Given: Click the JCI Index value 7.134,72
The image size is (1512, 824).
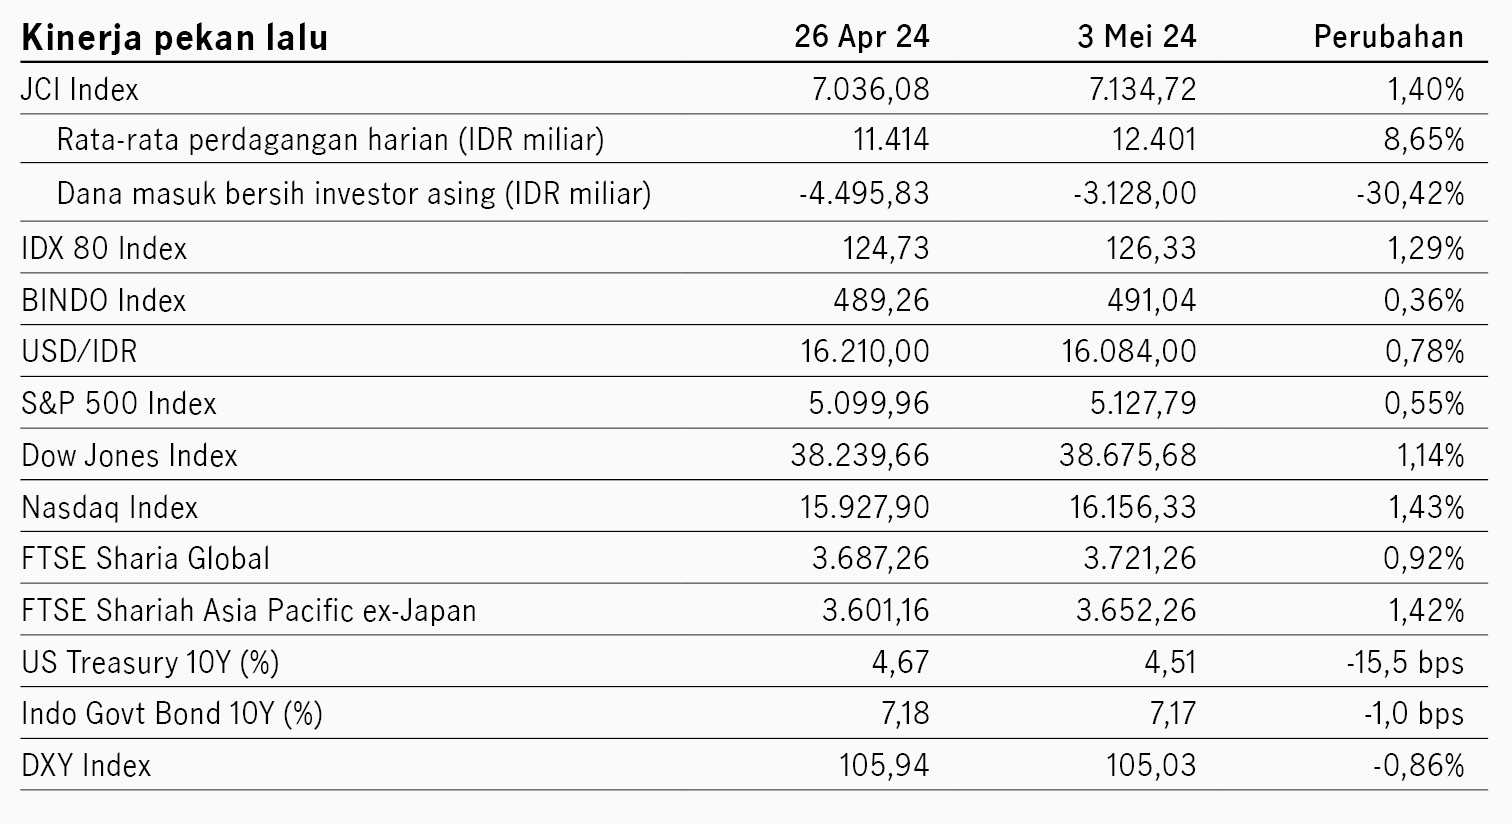Looking at the screenshot, I should click(x=1141, y=90).
